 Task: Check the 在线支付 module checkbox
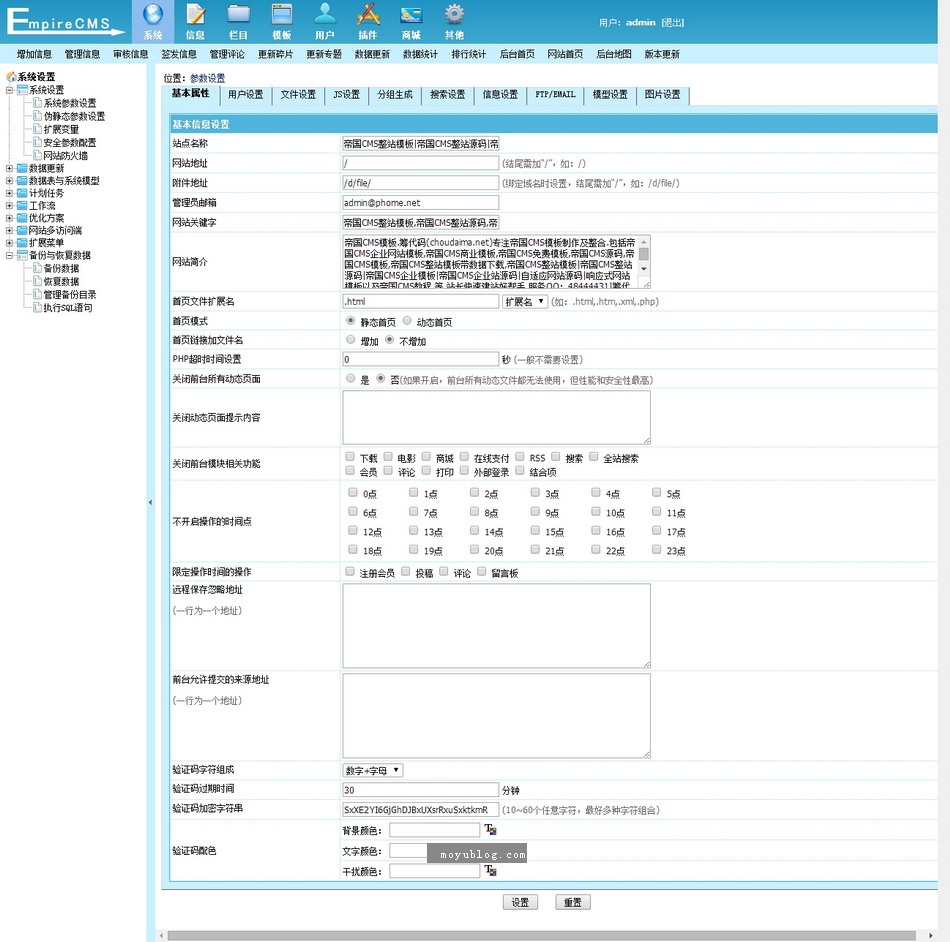click(464, 457)
